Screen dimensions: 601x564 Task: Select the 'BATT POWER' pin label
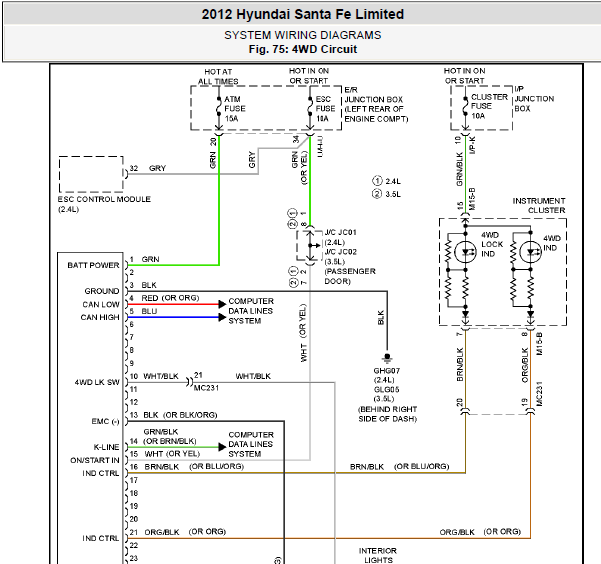[93, 265]
